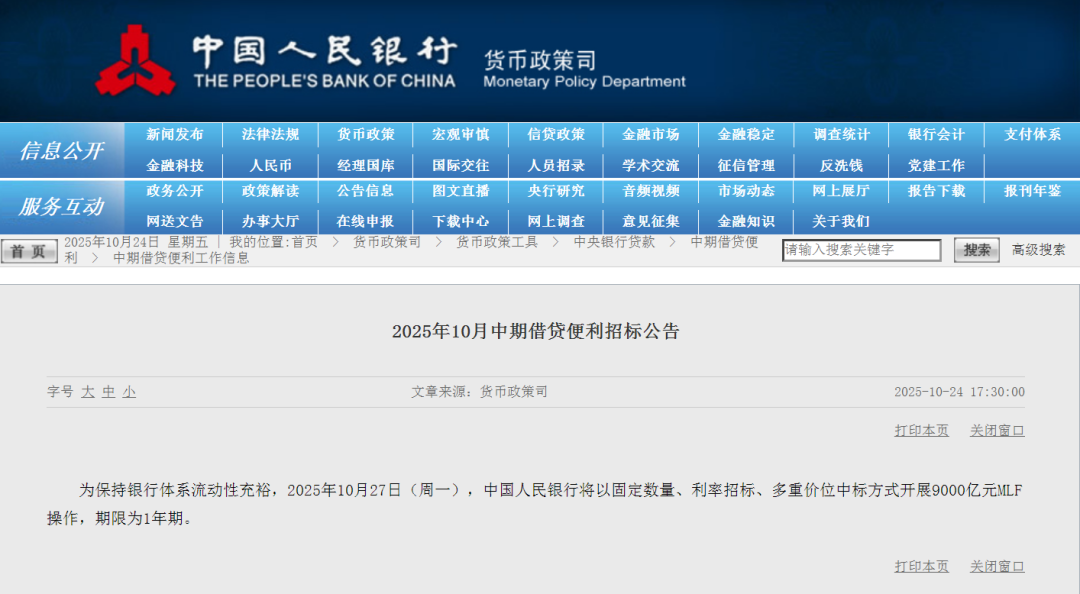Screen dimensions: 1080x594
Task: Click bottom 关闭窗口 close window link
Action: tap(997, 566)
